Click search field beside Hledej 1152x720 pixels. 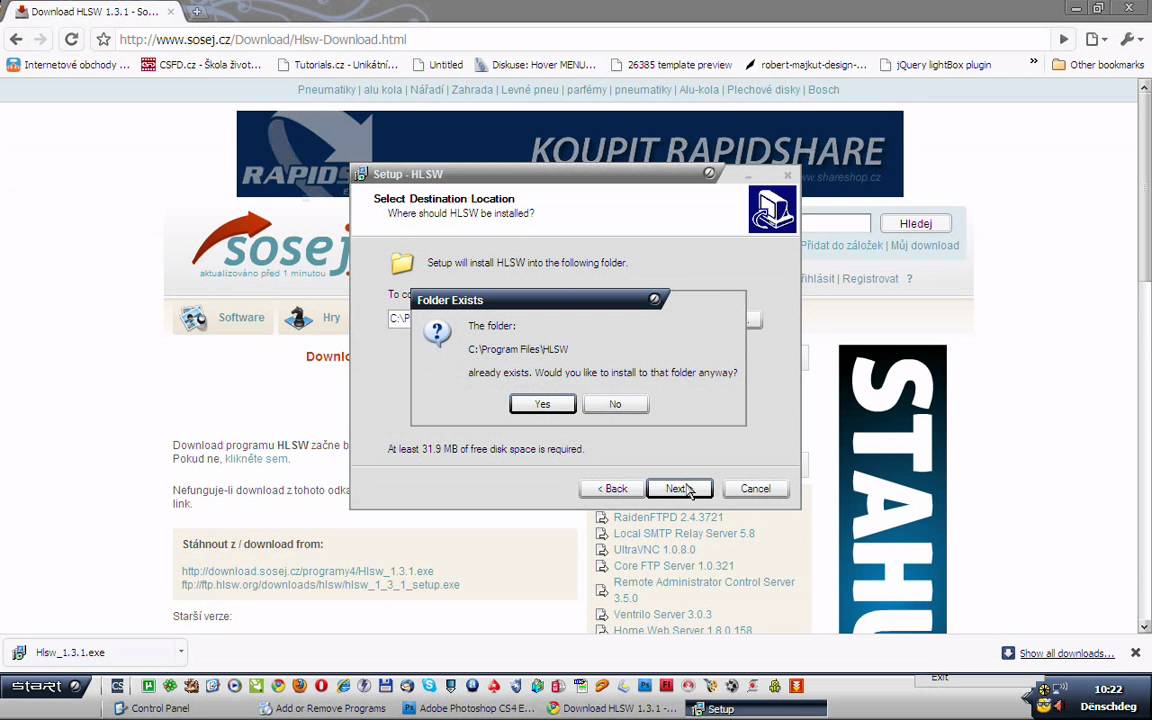pos(835,223)
